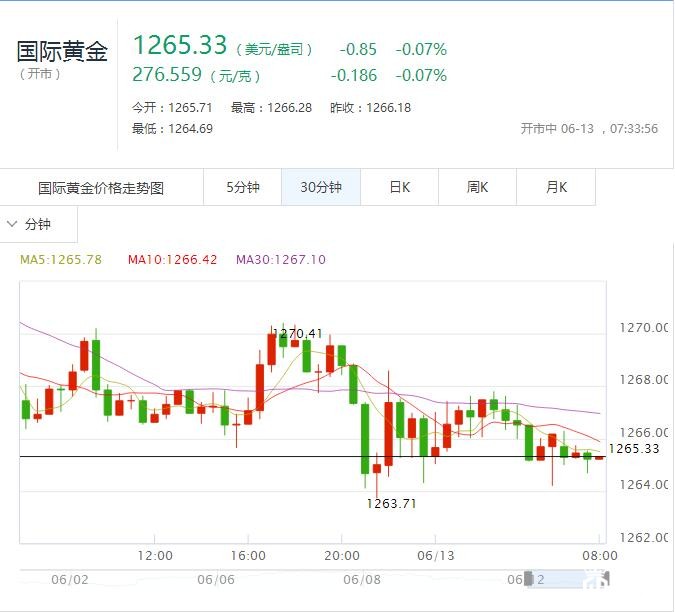
Task: Click the 1268.00 y-axis label
Action: pyautogui.click(x=644, y=380)
